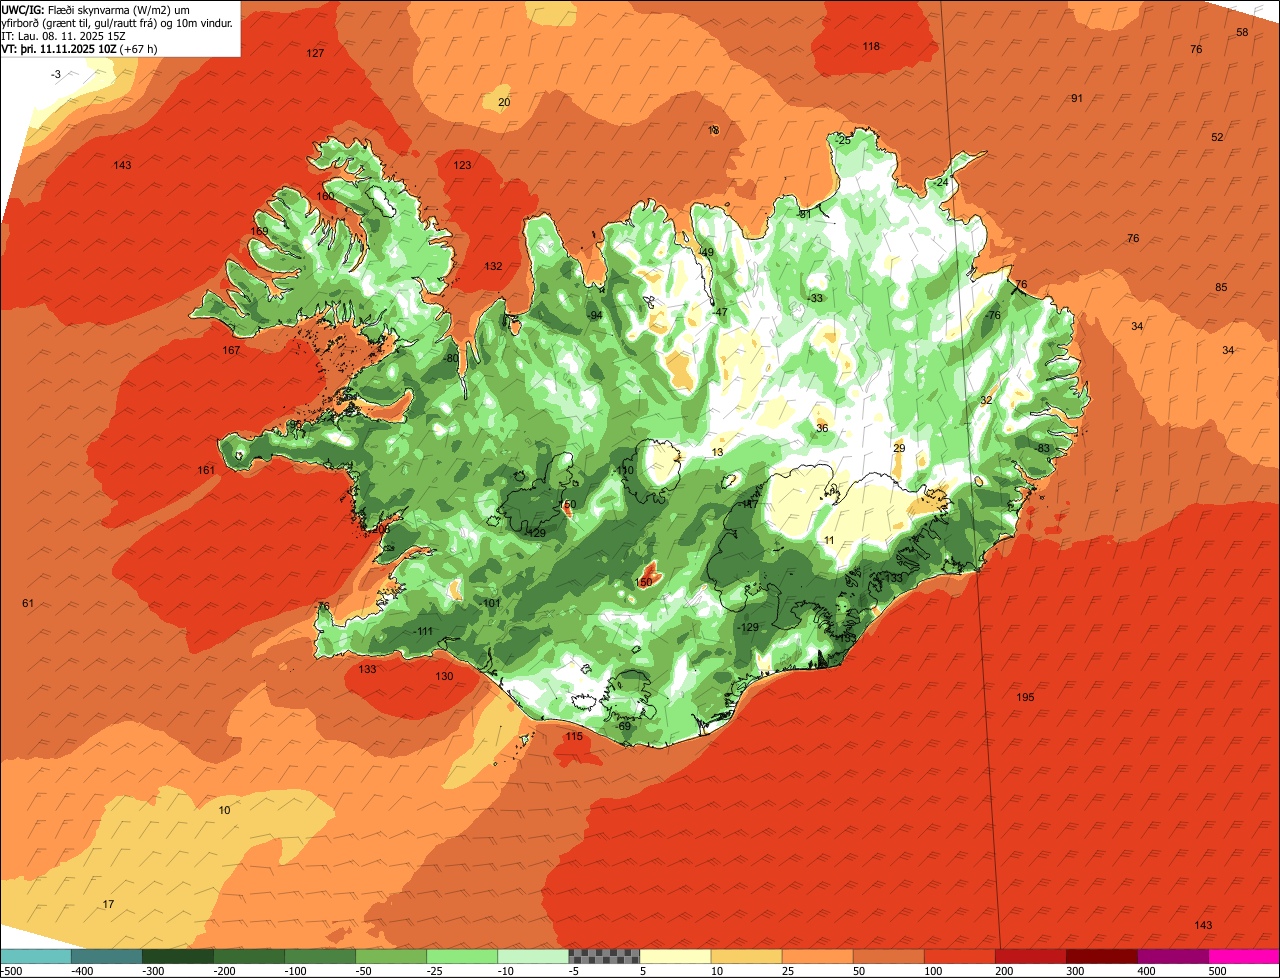
Task: Click the legend swatch between 200 and 300
Action: (x=1031, y=956)
